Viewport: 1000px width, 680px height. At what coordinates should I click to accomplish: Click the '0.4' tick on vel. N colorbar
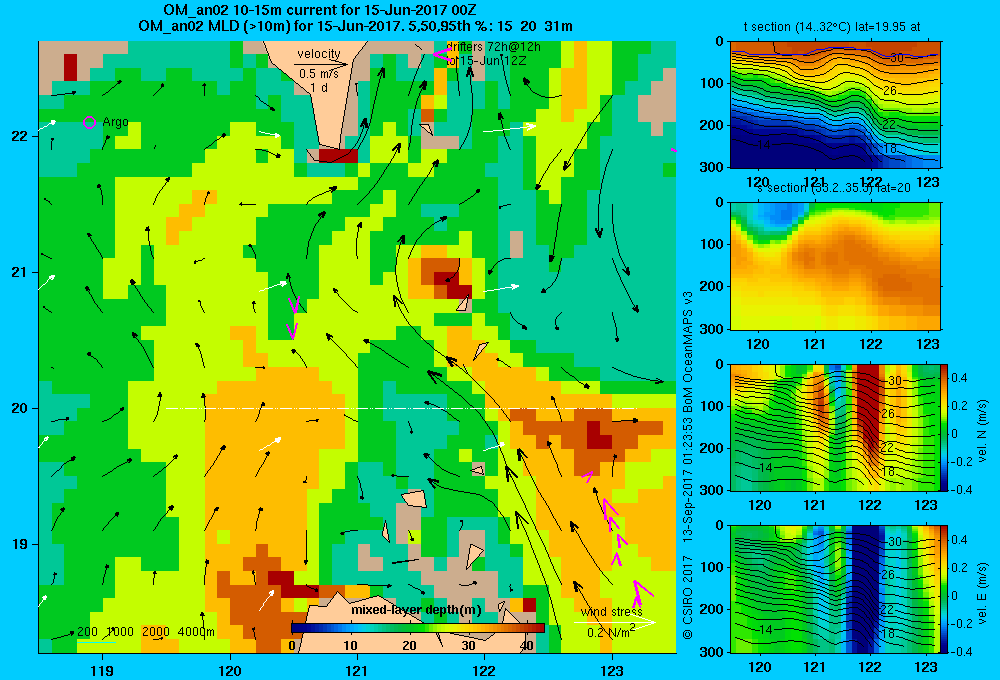coord(959,378)
